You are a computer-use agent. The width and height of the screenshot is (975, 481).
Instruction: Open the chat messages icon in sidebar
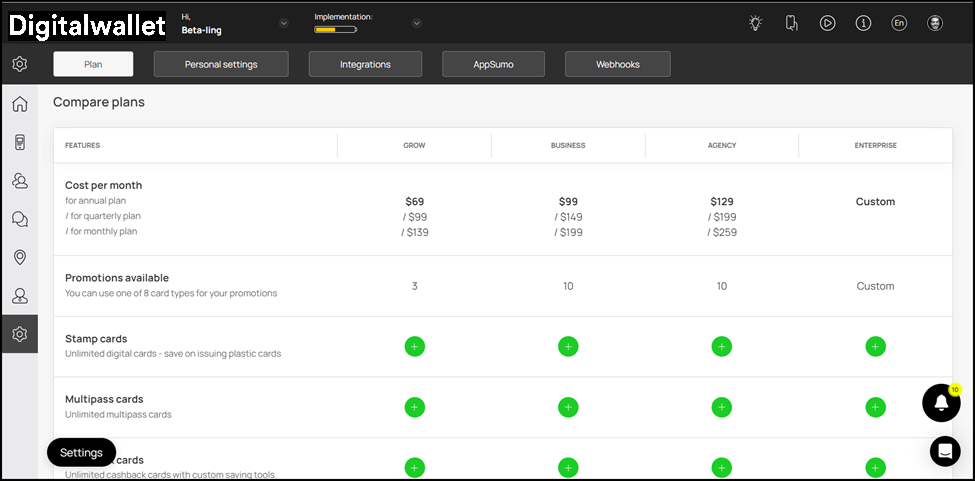pos(19,219)
